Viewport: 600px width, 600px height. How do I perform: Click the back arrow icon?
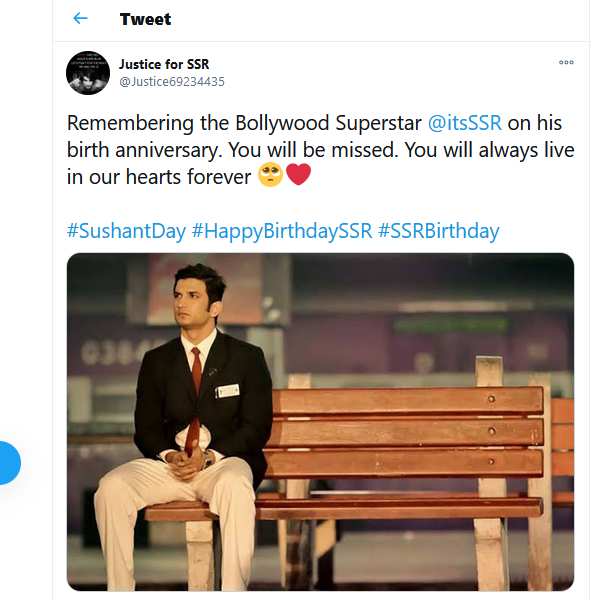81,19
